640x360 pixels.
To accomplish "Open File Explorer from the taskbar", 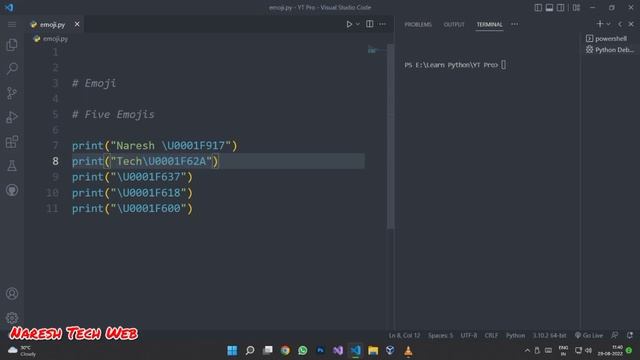I will (373, 350).
